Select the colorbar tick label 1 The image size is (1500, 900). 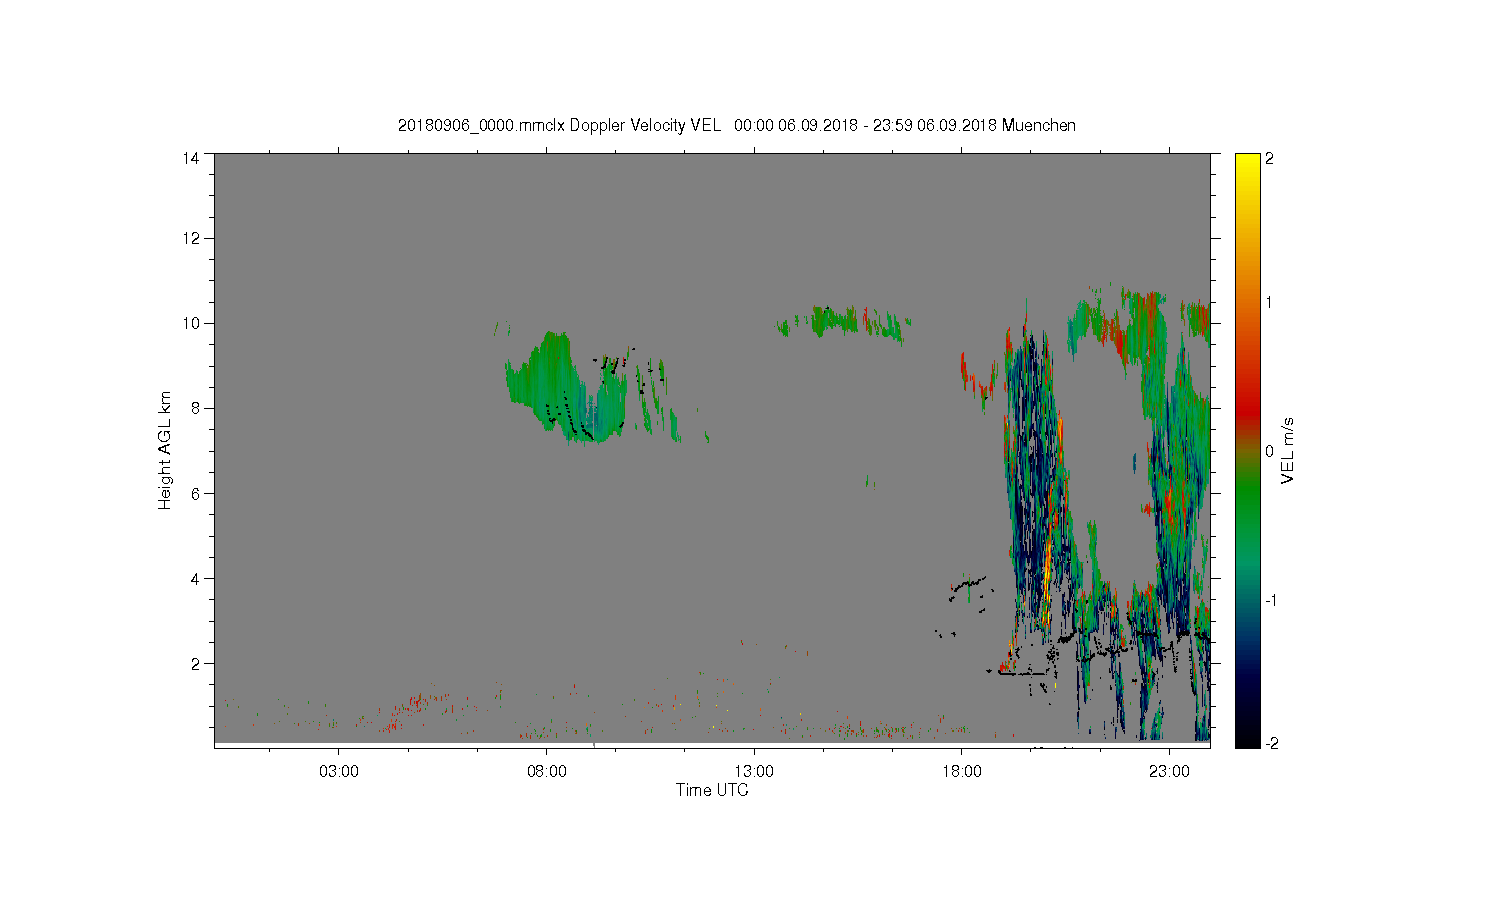point(1270,302)
